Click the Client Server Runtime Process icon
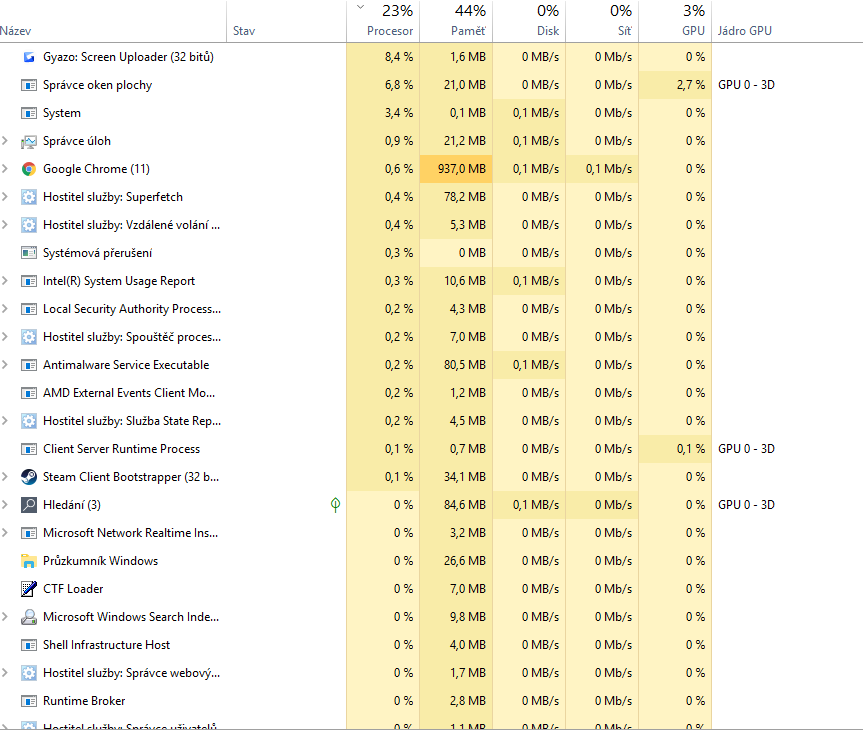 click(29, 449)
